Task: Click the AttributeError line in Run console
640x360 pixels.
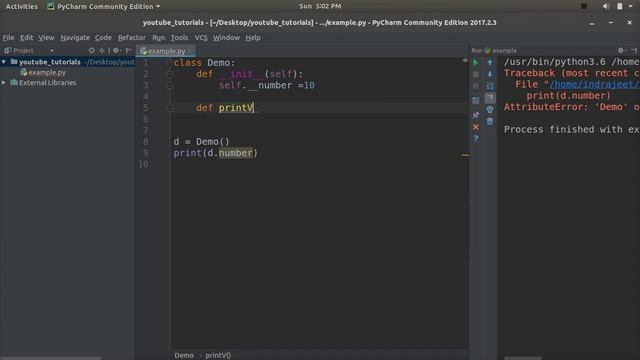Action: point(571,107)
